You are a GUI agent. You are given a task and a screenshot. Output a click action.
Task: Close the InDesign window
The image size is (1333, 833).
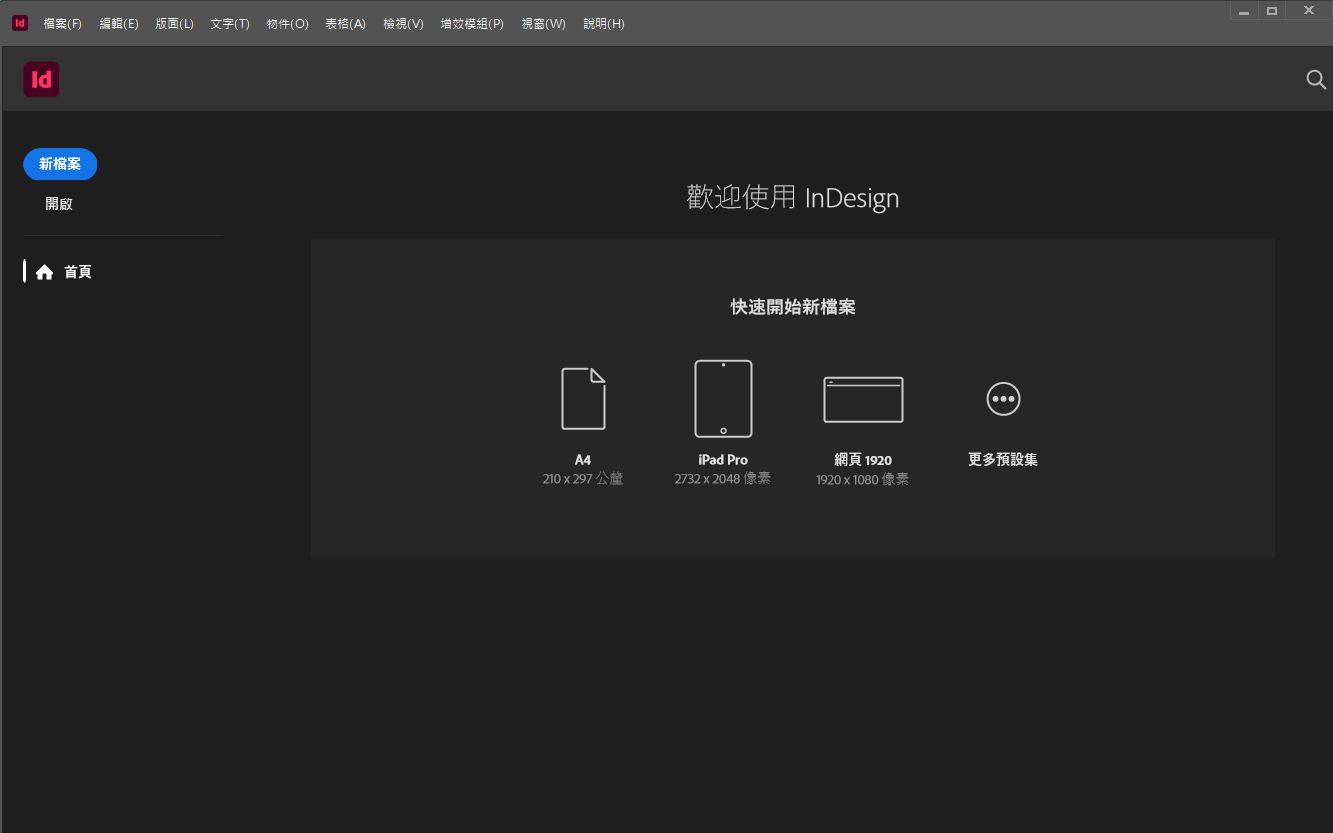point(1309,11)
